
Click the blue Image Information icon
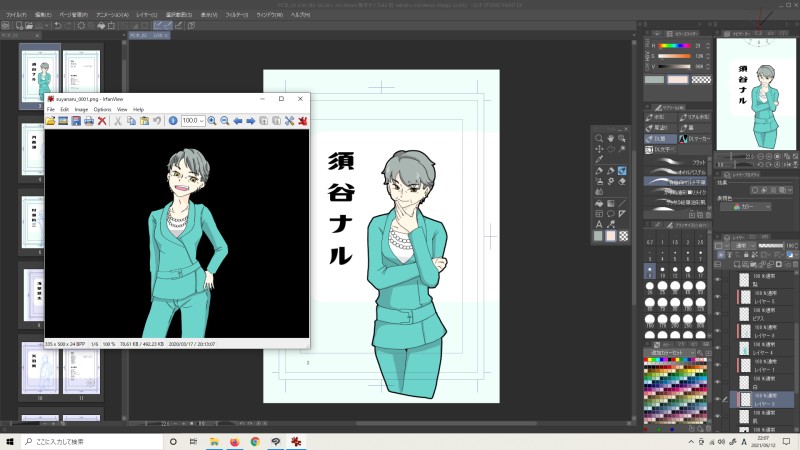(x=173, y=121)
